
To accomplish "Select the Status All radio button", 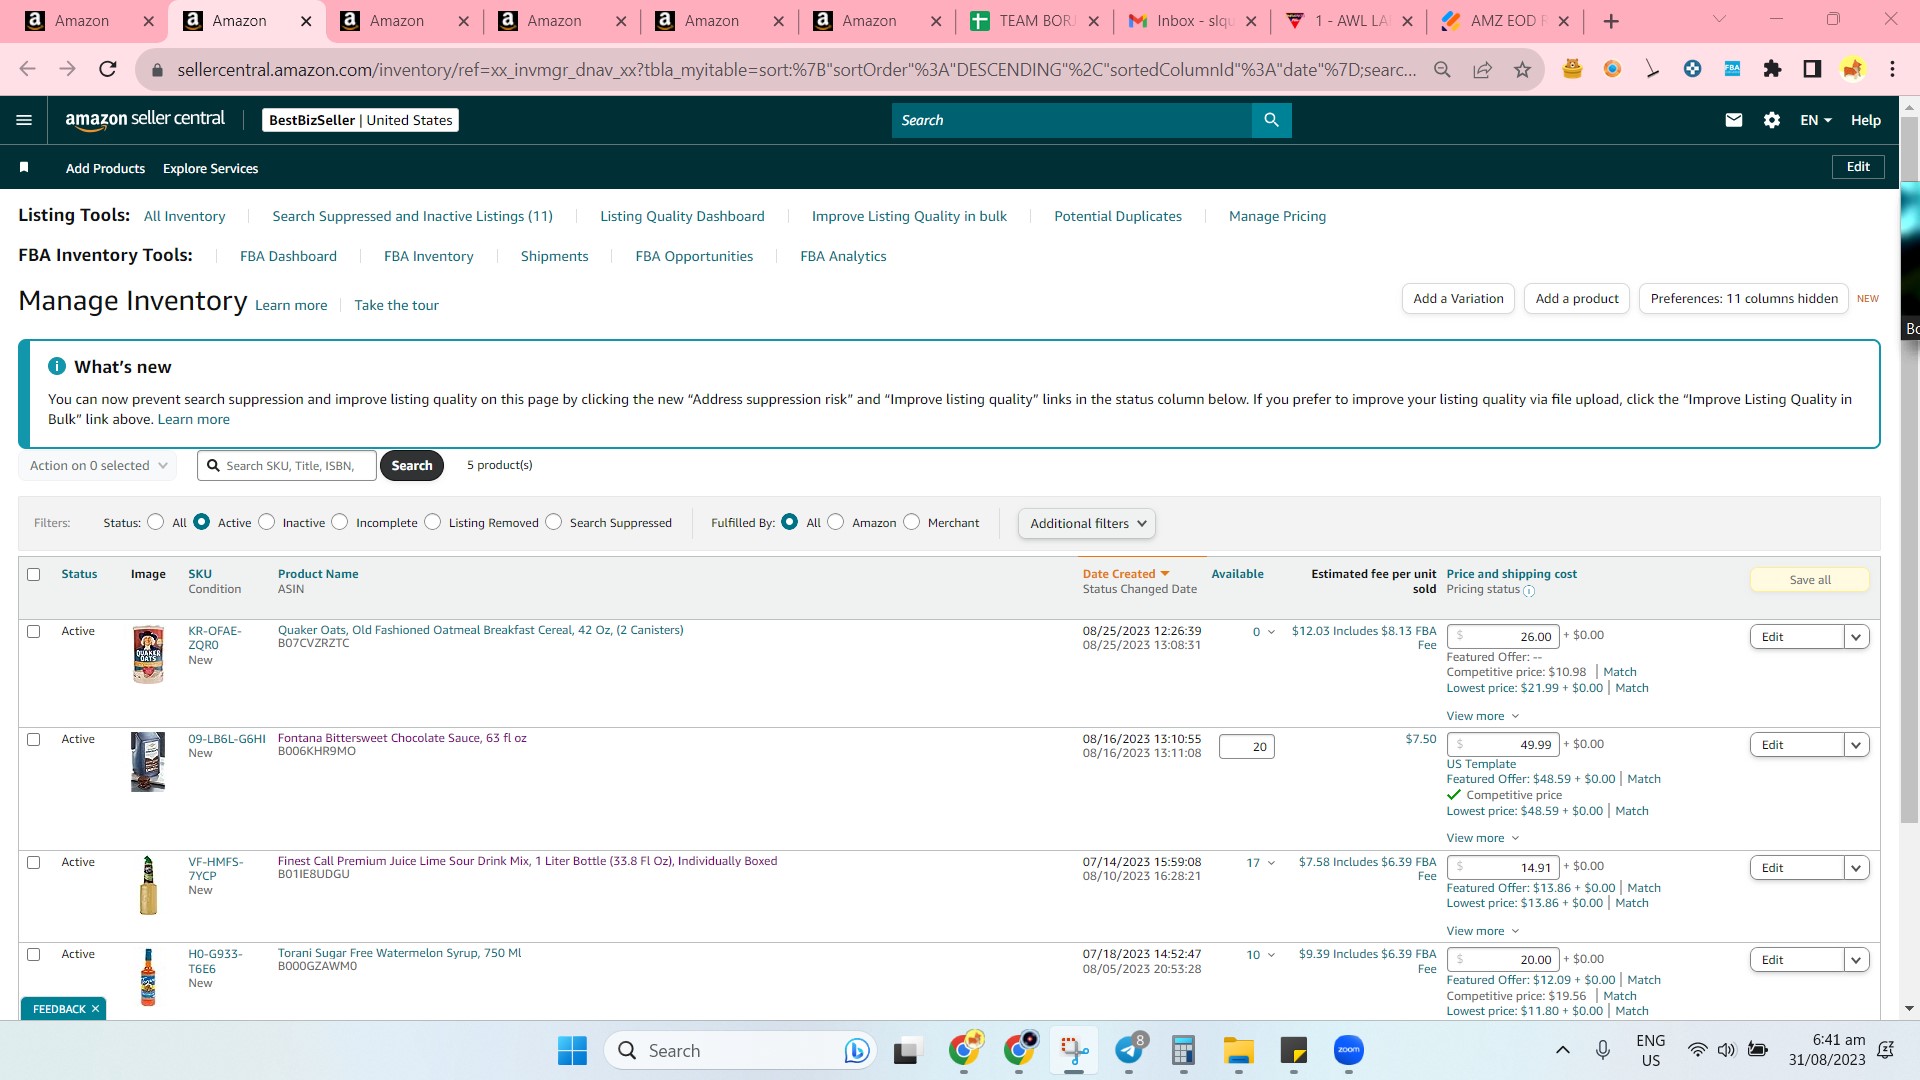I will pos(155,522).
